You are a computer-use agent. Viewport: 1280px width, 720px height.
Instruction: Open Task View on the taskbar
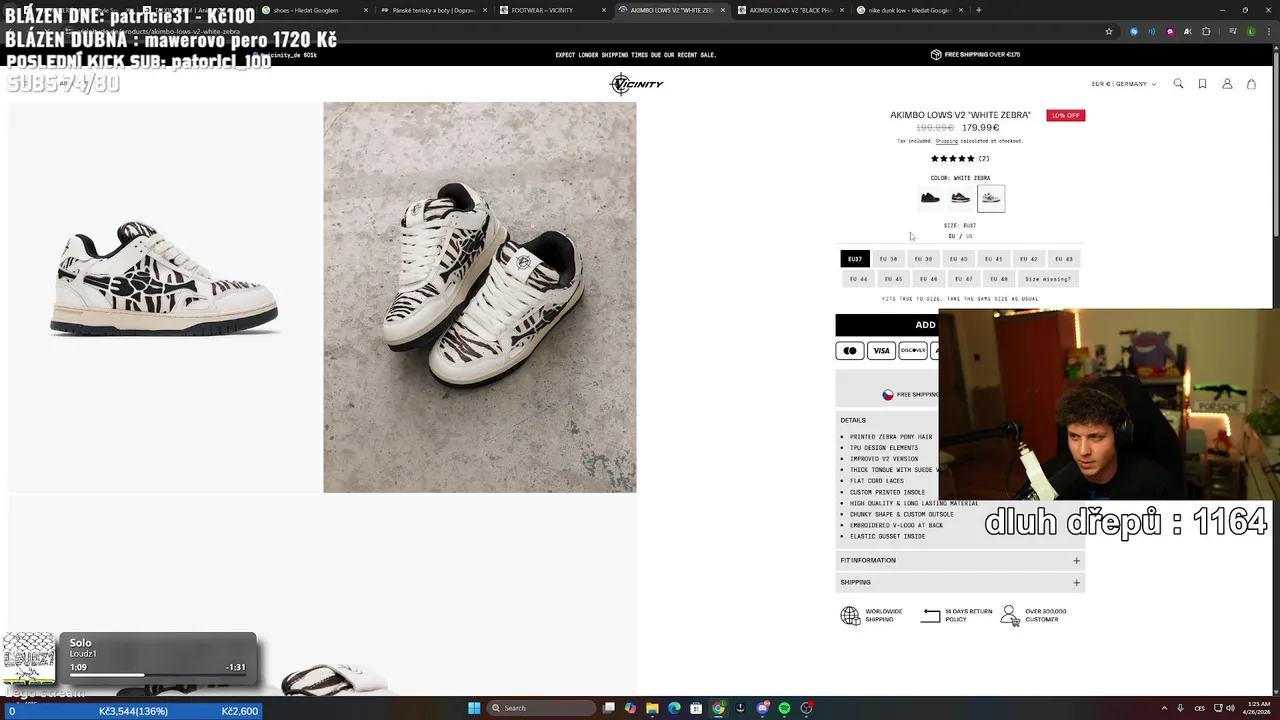pyautogui.click(x=608, y=708)
